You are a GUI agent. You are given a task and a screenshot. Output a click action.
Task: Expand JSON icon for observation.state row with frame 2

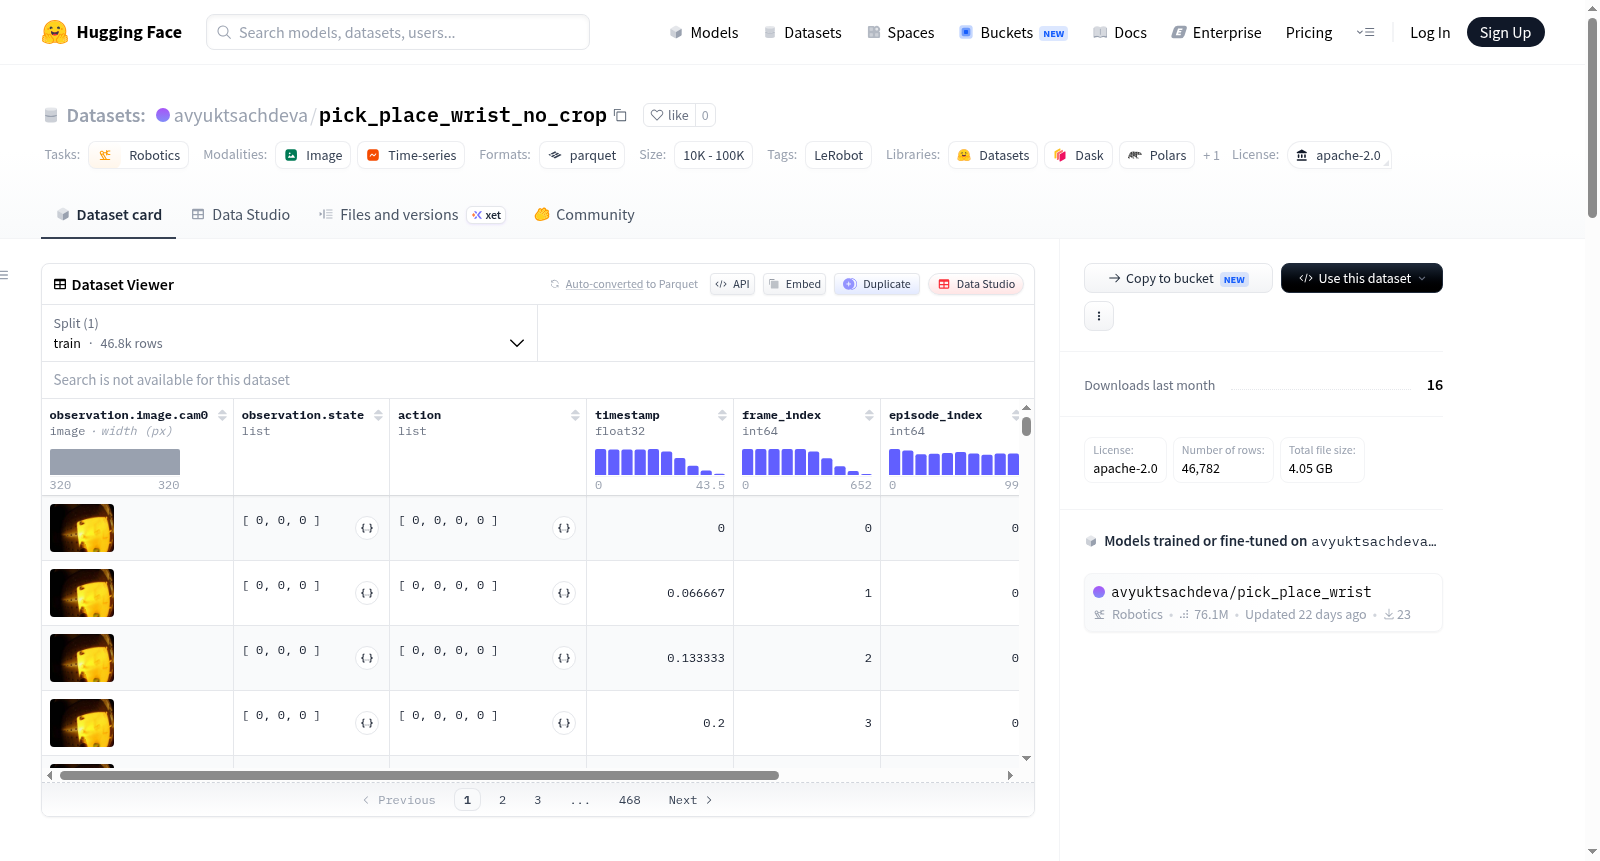pos(367,658)
